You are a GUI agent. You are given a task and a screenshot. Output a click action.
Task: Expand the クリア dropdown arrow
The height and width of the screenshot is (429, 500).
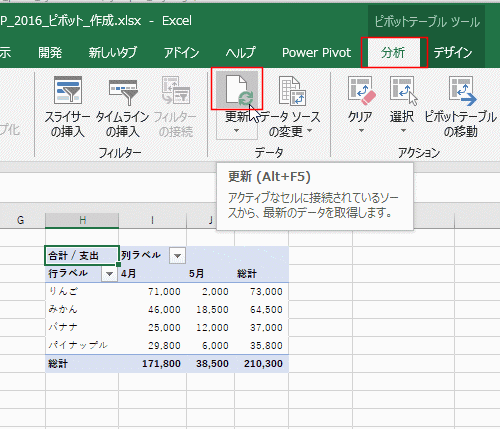coord(361,130)
